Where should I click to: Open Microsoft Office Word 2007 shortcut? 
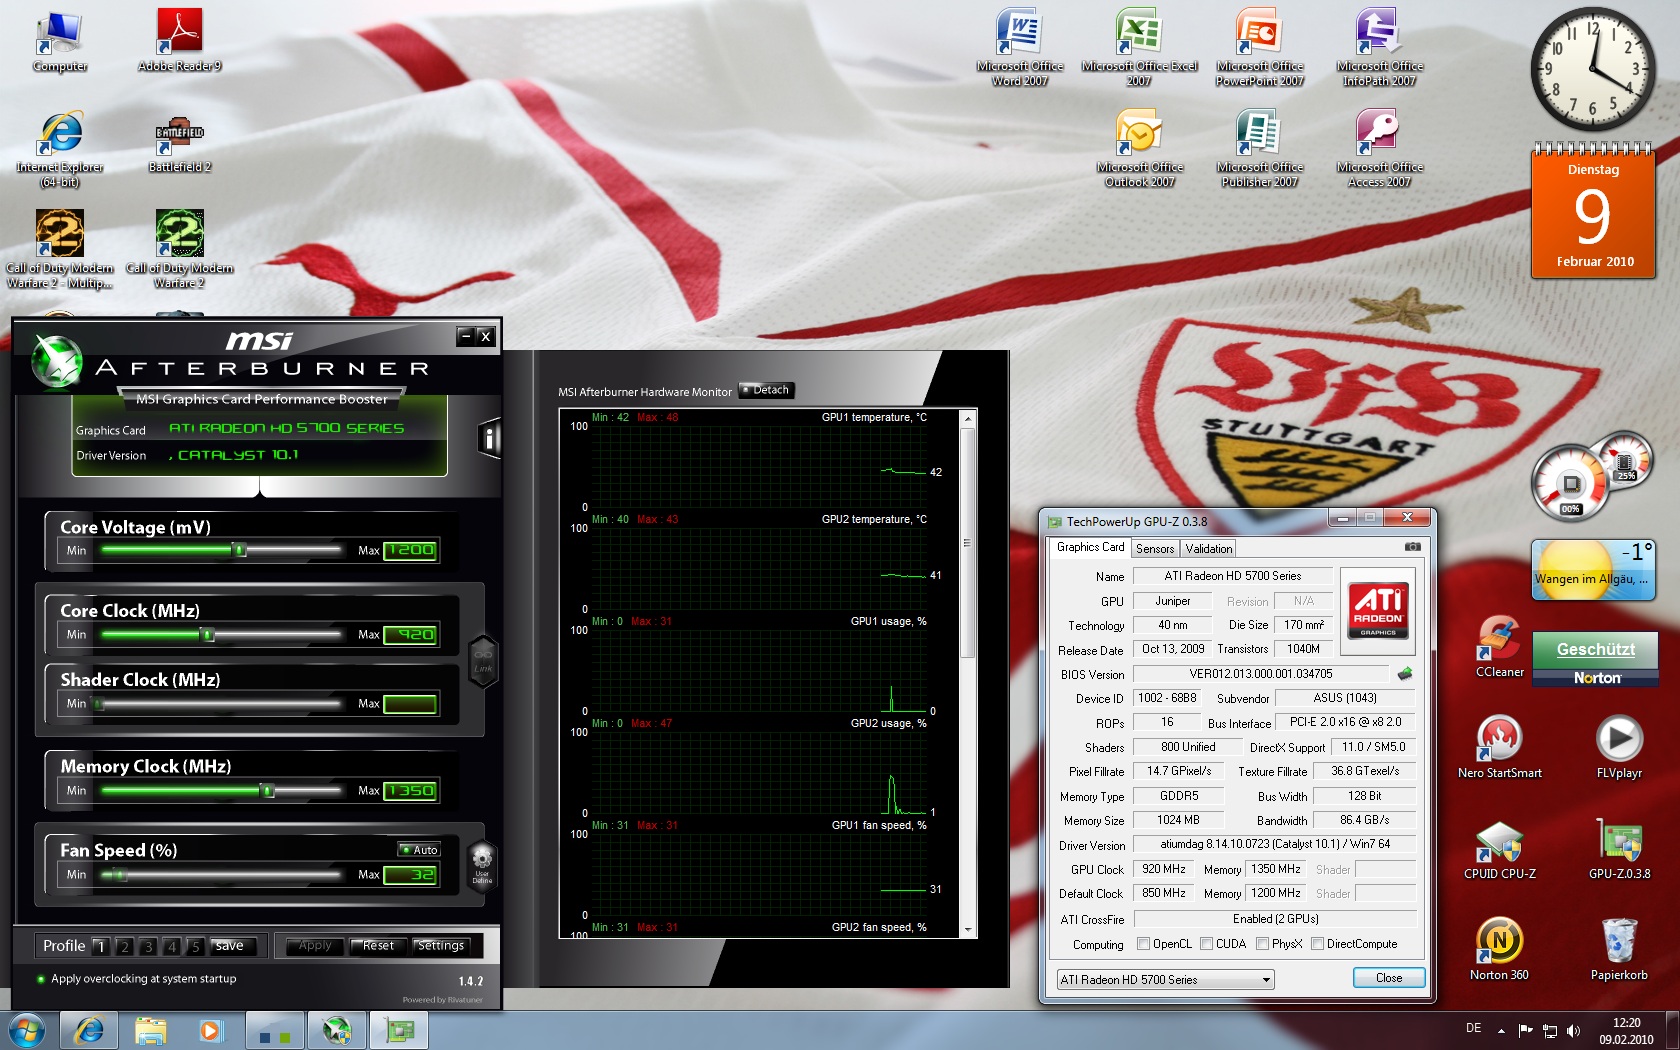pos(1020,47)
